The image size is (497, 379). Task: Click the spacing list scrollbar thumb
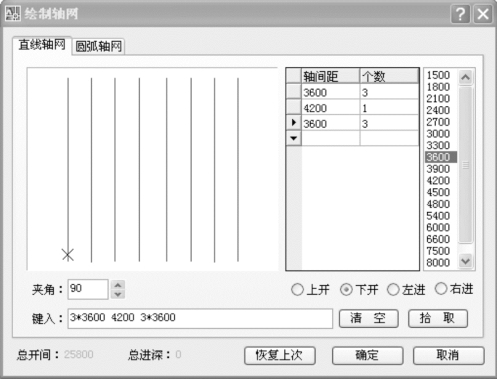pos(466,165)
